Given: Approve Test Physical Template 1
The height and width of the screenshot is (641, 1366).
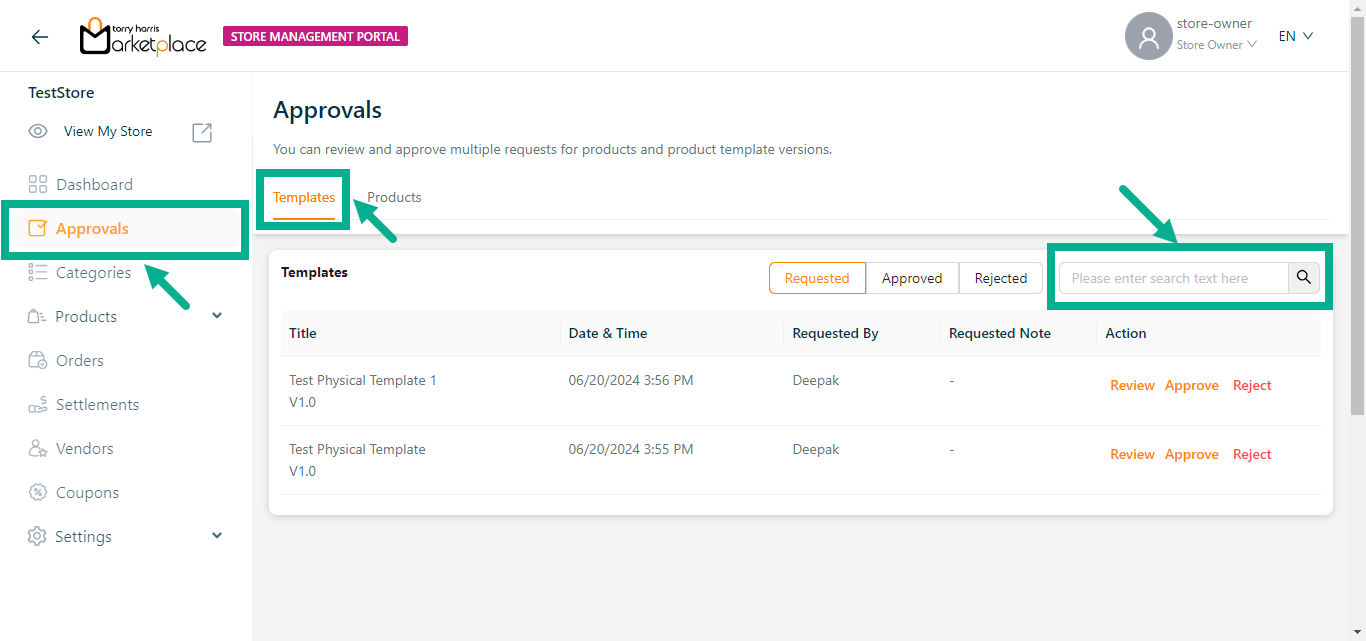Looking at the screenshot, I should 1191,385.
